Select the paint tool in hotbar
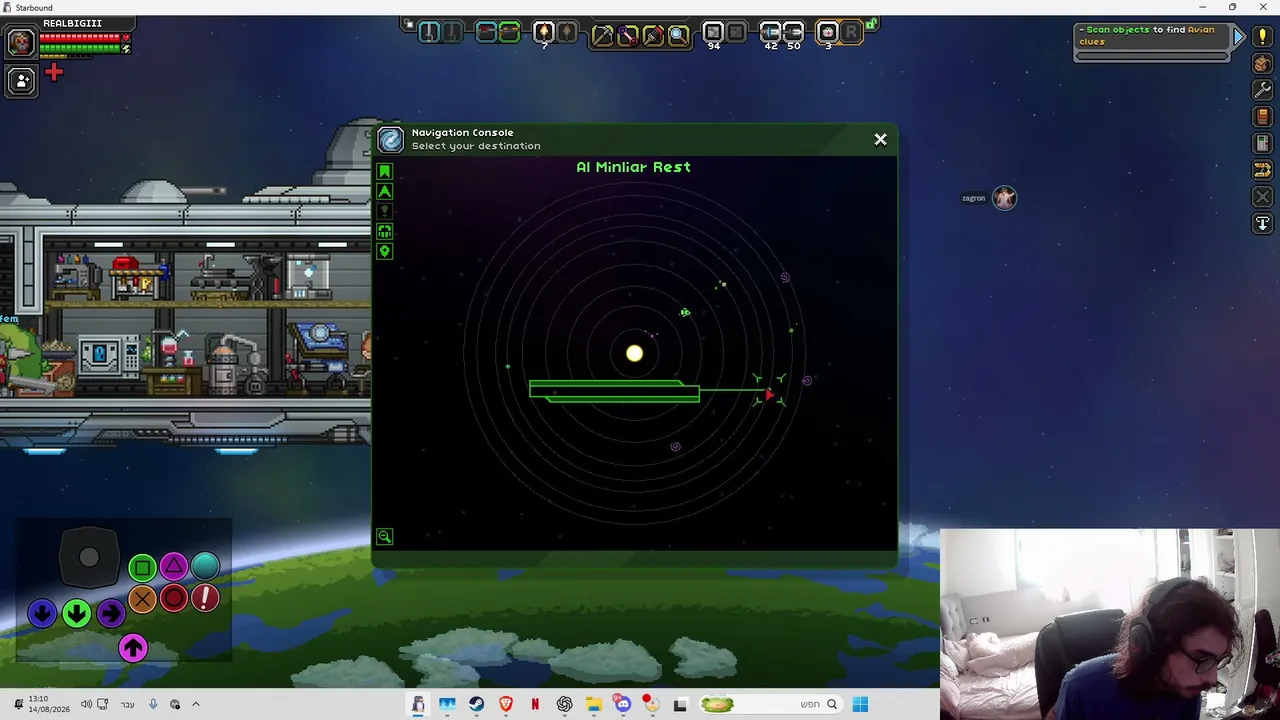This screenshot has width=1280, height=720. click(x=653, y=35)
